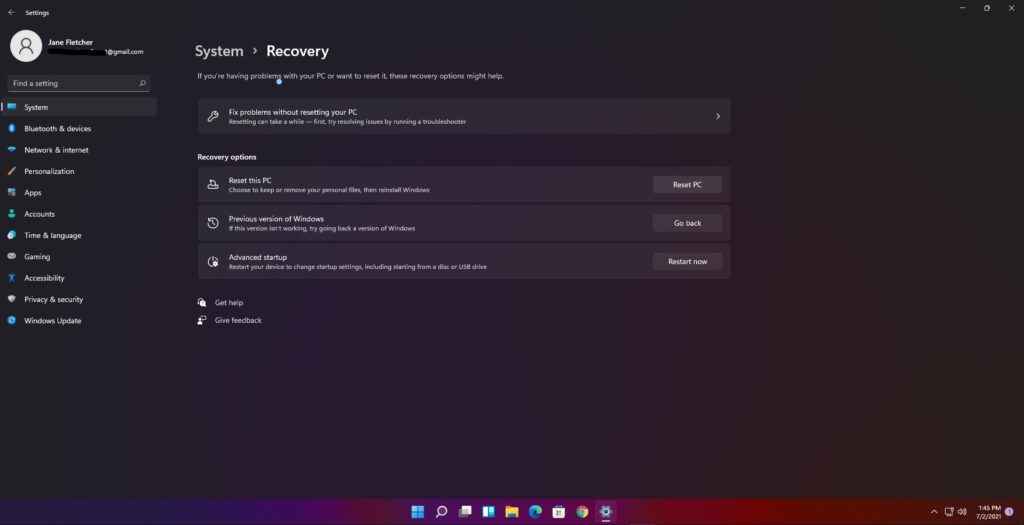Image resolution: width=1024 pixels, height=525 pixels.
Task: Click the Reset this PC icon
Action: click(213, 185)
